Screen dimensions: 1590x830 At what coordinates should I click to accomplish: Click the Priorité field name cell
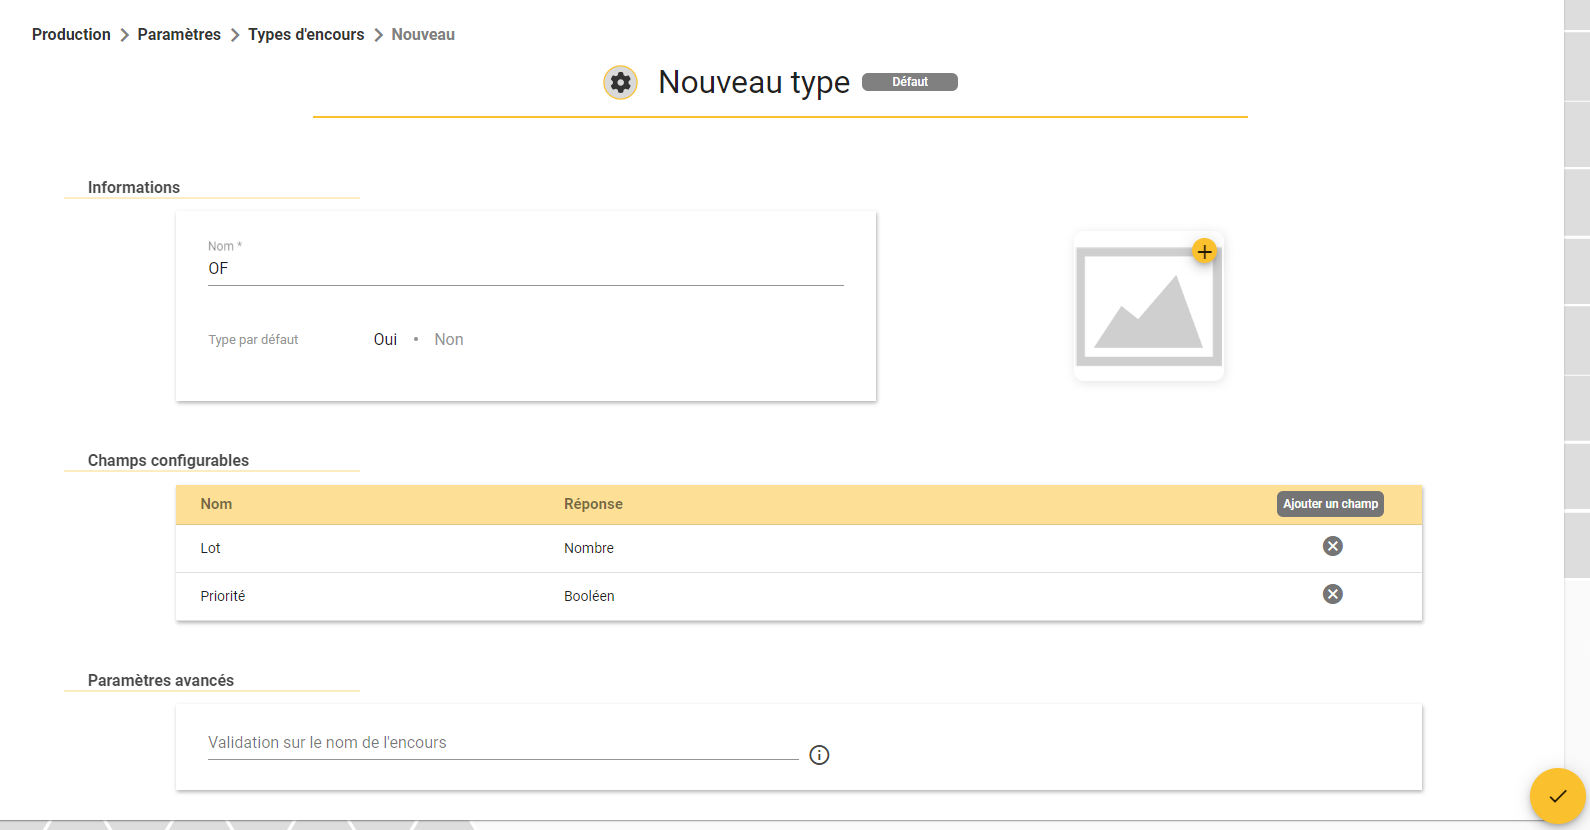pos(222,596)
